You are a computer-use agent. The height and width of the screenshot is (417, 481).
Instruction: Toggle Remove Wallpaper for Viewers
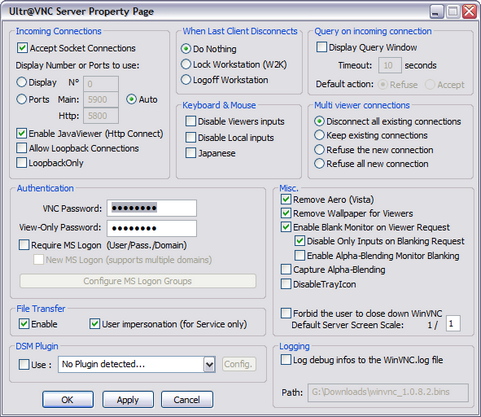pos(286,213)
